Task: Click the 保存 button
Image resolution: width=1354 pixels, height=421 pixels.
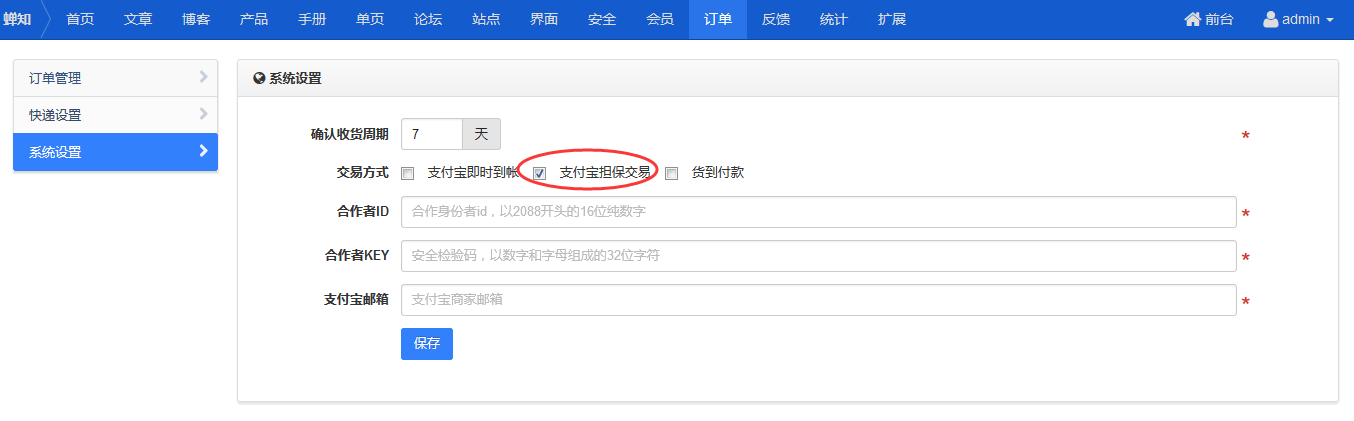Action: (x=427, y=343)
